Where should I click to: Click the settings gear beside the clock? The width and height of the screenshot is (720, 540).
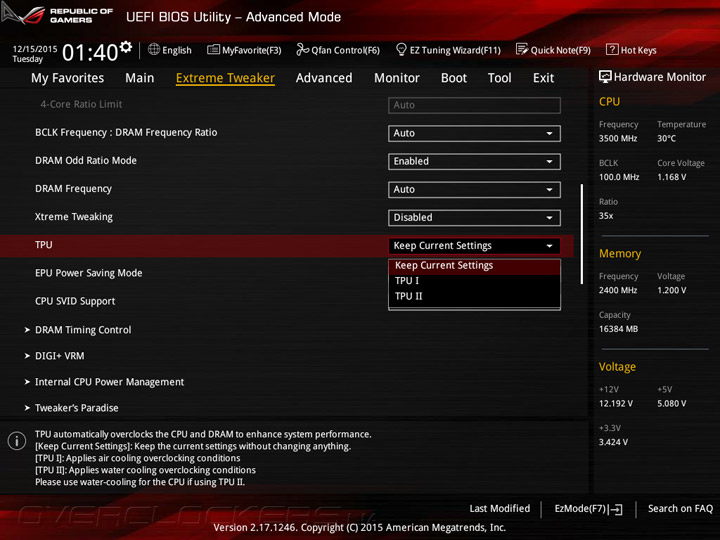(x=126, y=47)
